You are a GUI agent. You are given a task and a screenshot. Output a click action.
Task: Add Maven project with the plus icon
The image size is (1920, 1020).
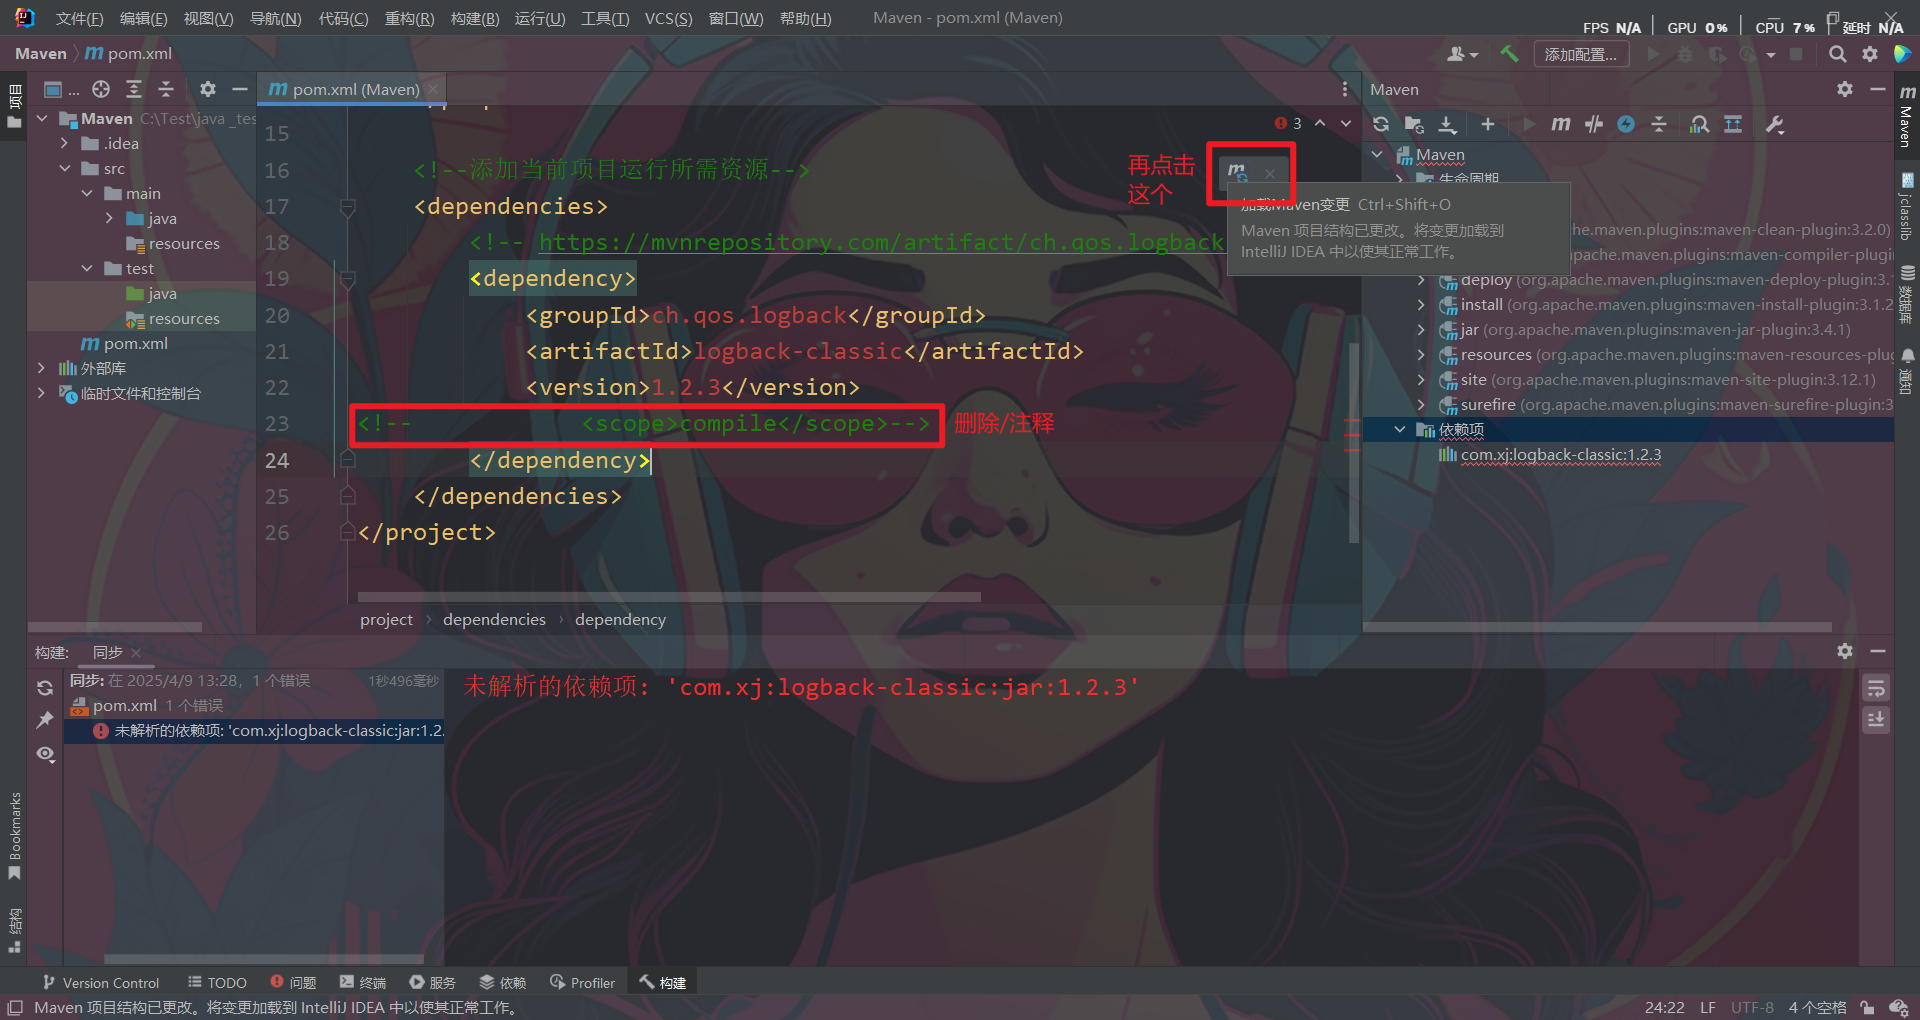pyautogui.click(x=1488, y=124)
